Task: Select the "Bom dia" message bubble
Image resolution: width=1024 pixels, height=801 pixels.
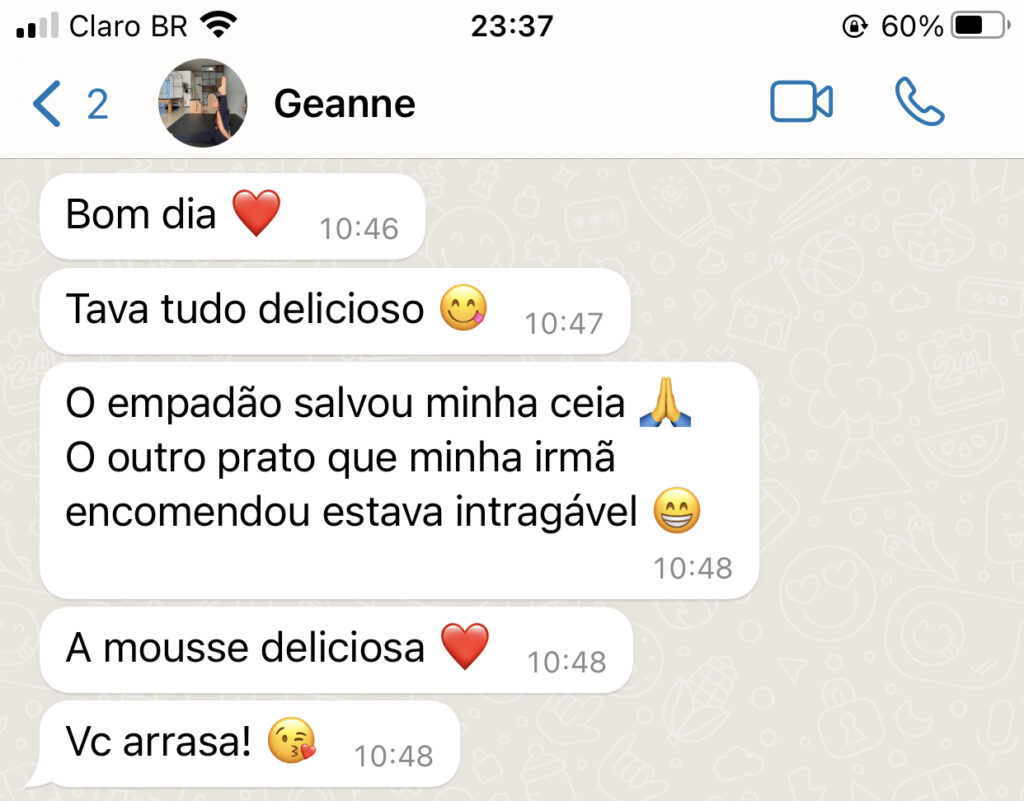Action: (232, 216)
